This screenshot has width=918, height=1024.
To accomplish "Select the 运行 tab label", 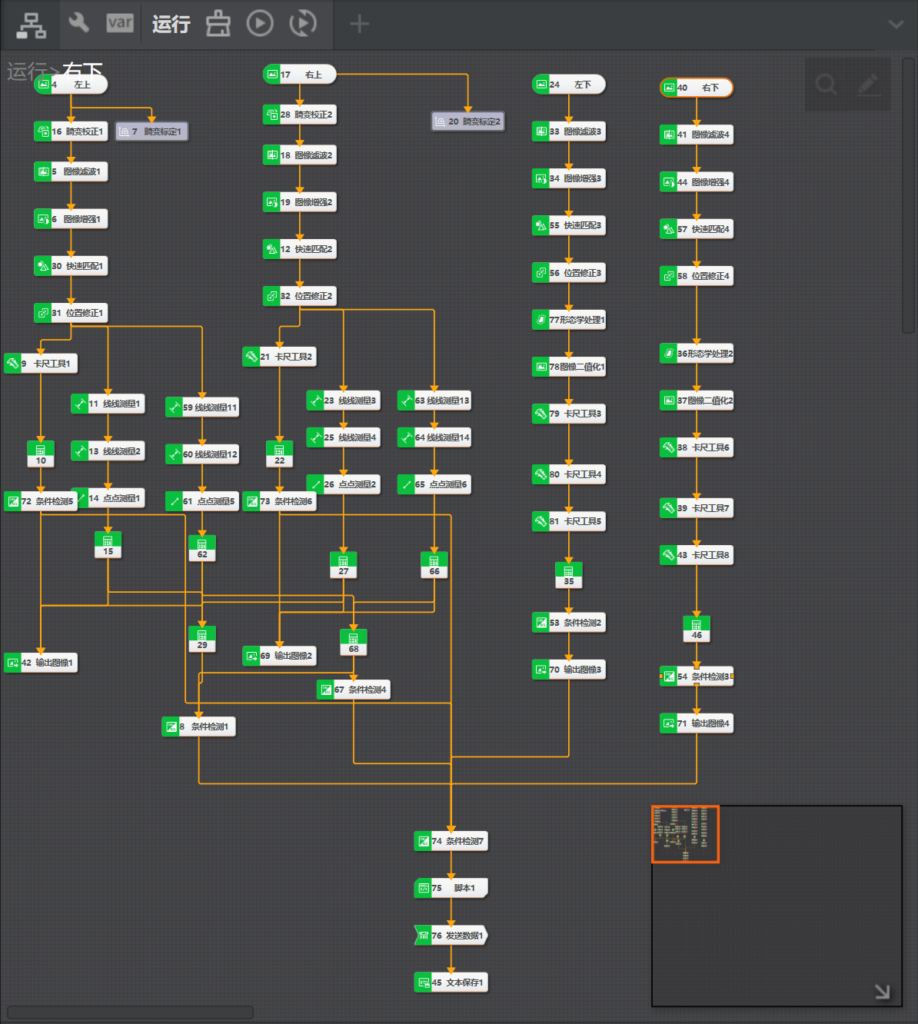I will (x=171, y=24).
